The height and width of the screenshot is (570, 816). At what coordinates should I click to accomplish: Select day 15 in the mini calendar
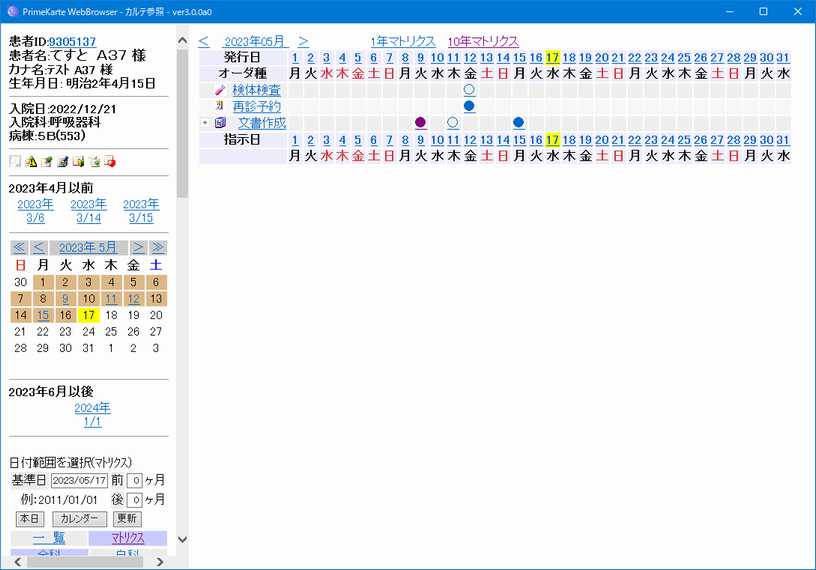pyautogui.click(x=43, y=315)
